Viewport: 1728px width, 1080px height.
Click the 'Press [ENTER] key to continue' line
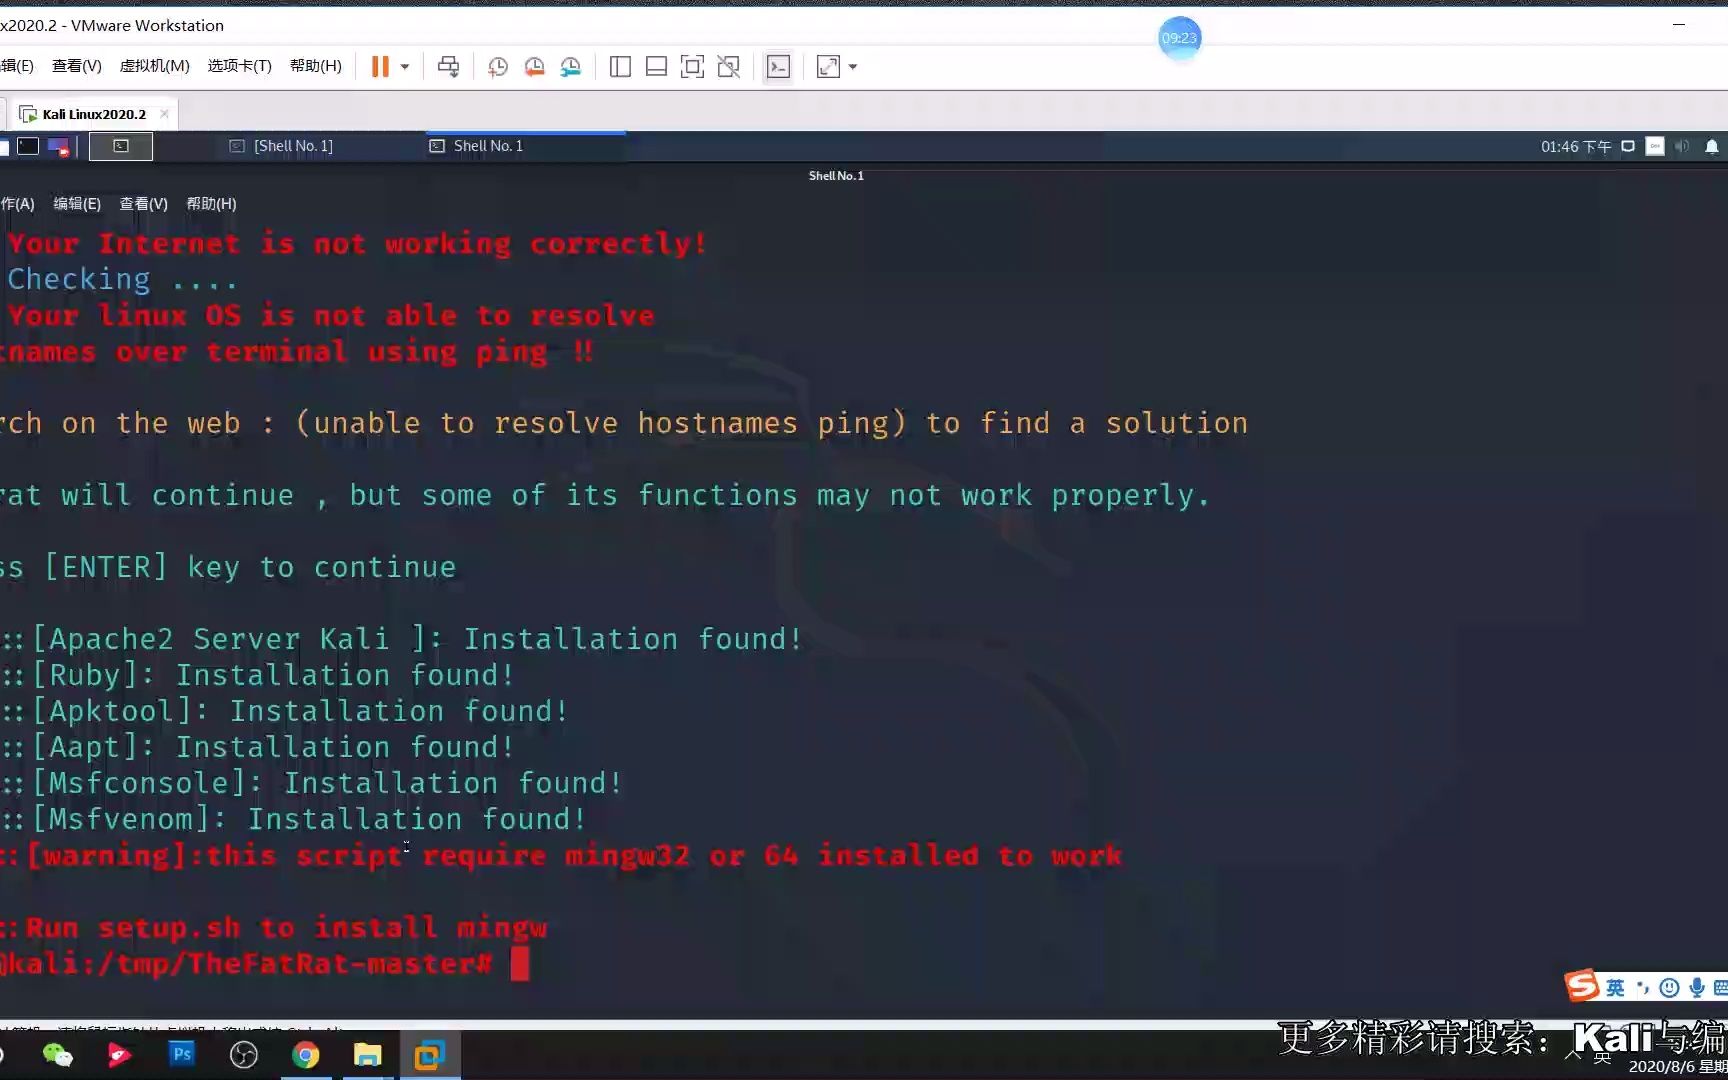[228, 568]
